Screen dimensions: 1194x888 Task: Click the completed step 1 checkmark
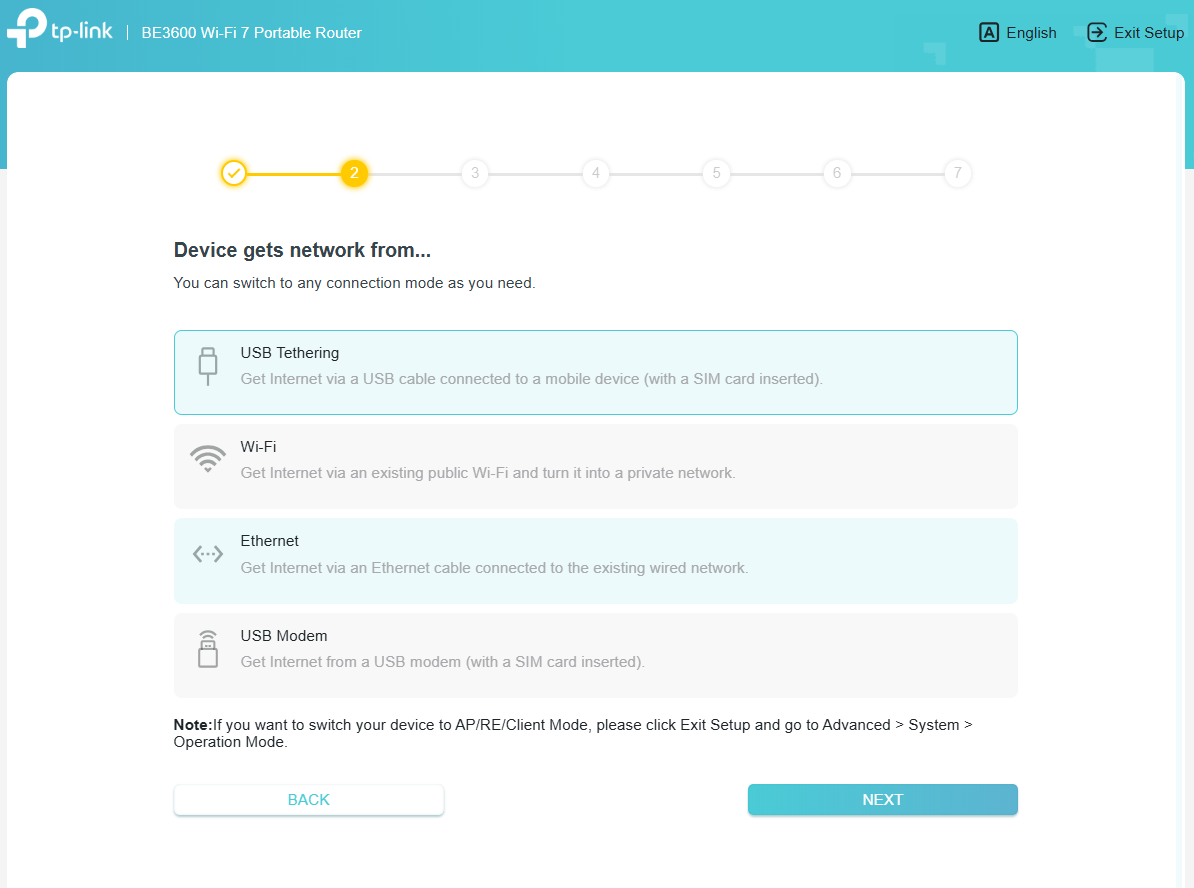tap(233, 173)
